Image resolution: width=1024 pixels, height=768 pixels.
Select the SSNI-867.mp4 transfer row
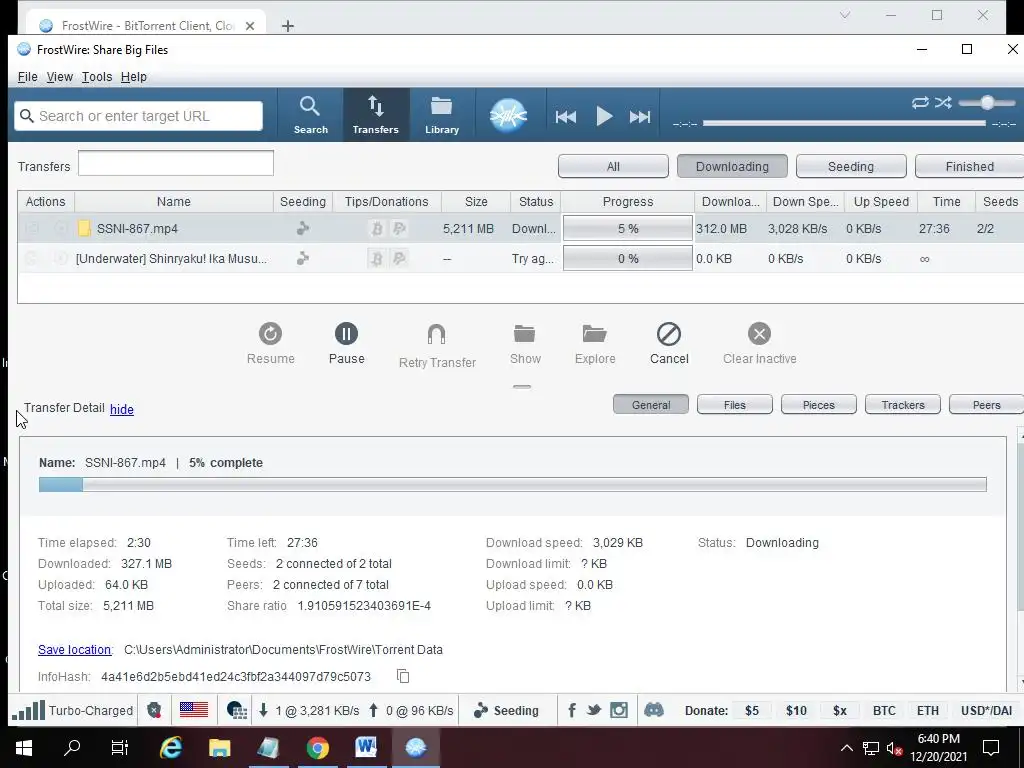click(520, 229)
